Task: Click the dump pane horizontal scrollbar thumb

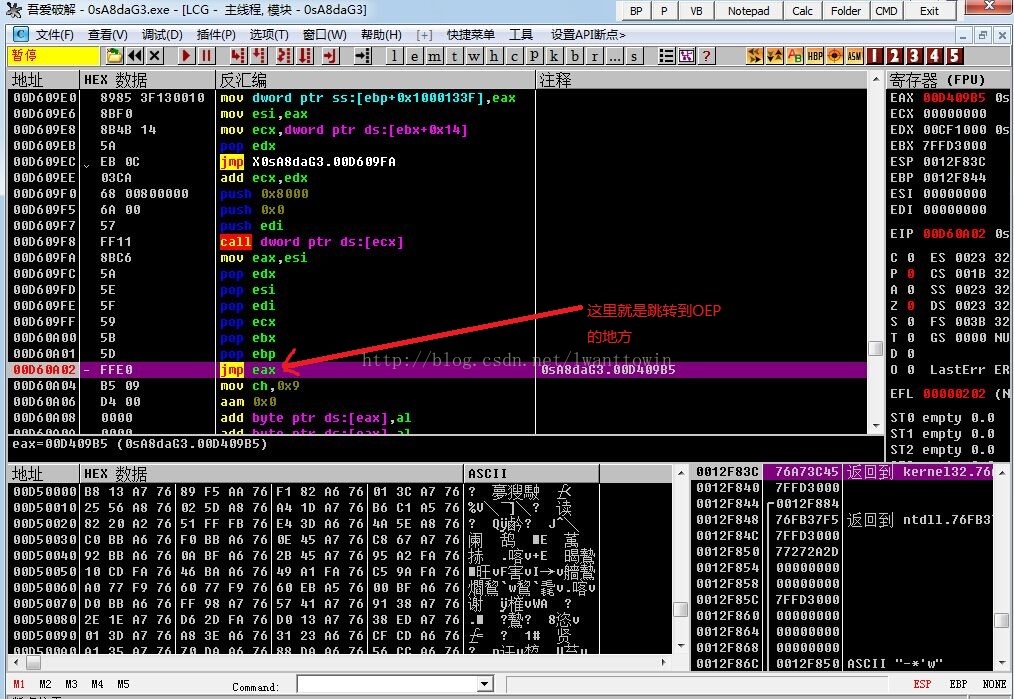Action: (x=33, y=662)
